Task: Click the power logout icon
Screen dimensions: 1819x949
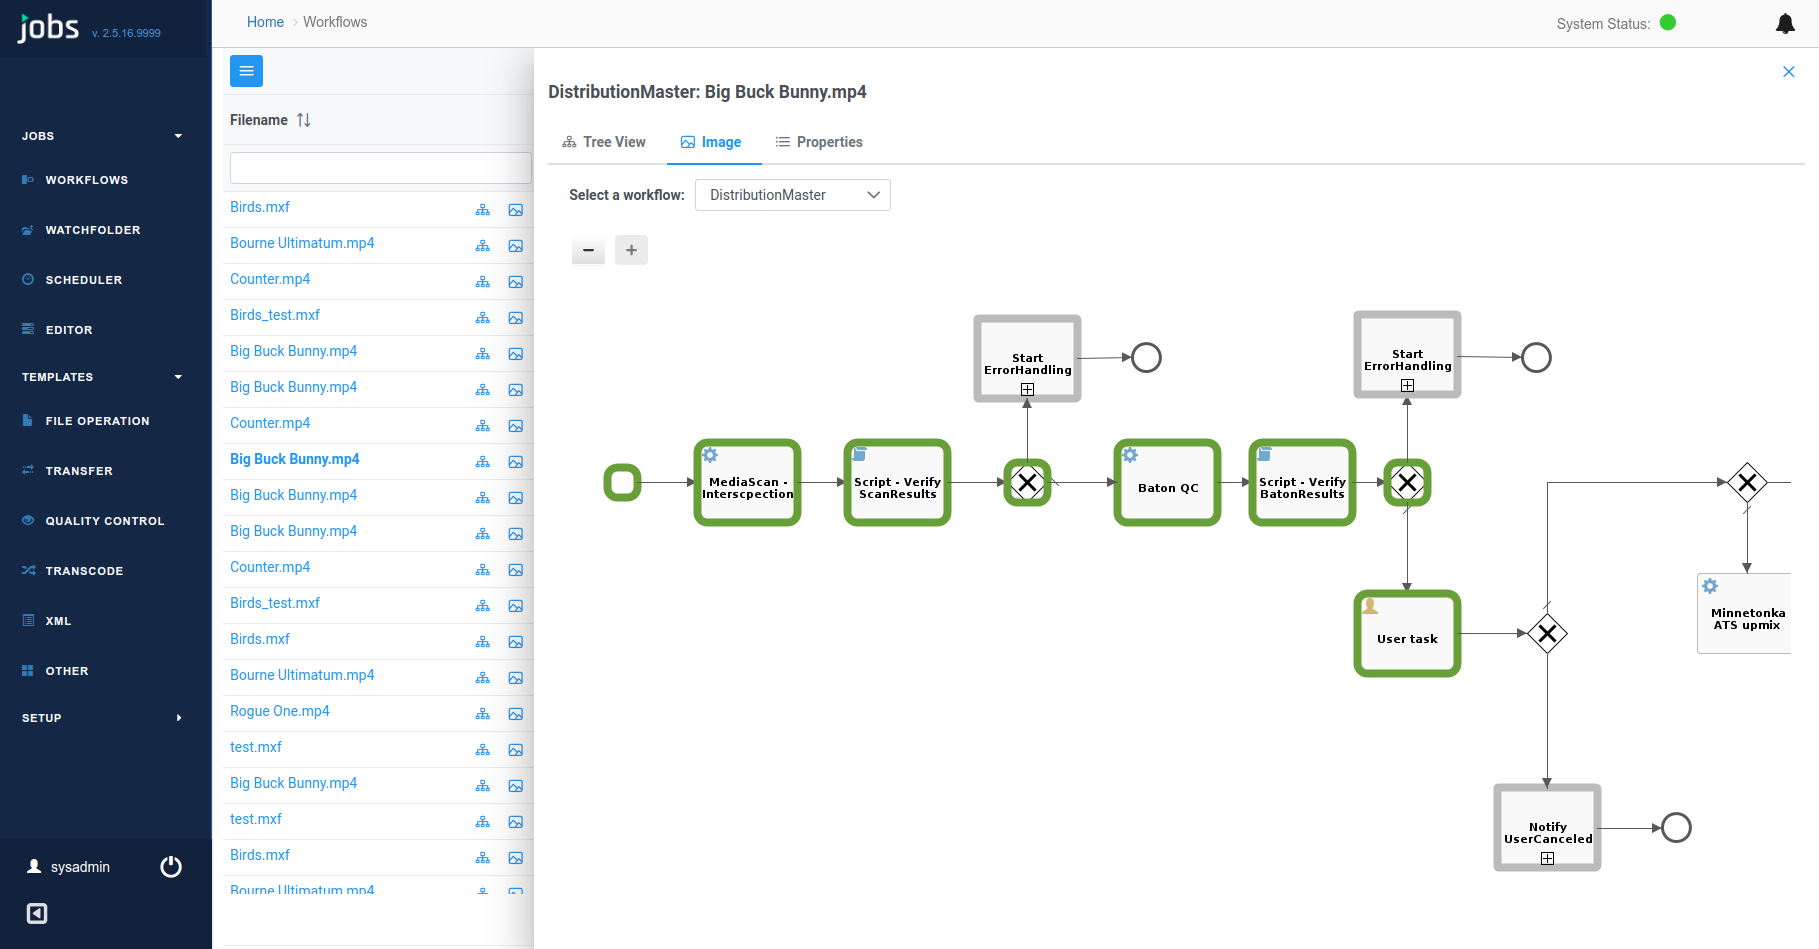Action: click(171, 867)
